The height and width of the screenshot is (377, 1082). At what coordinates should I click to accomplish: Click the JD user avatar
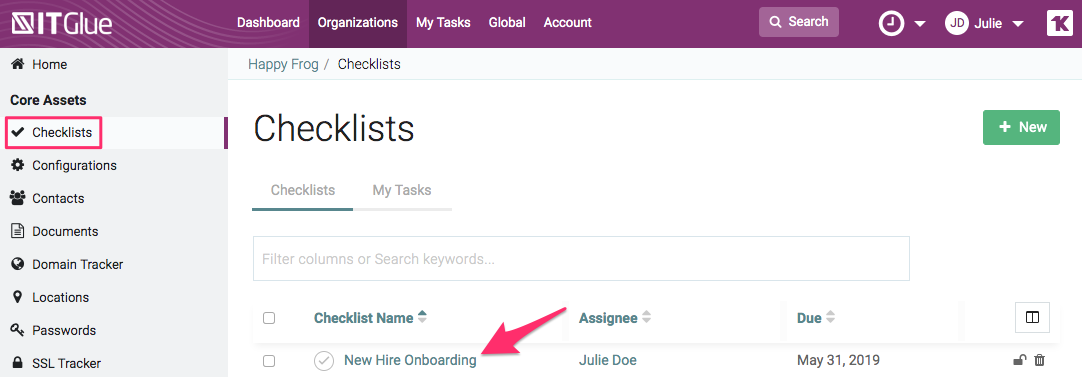click(x=957, y=24)
